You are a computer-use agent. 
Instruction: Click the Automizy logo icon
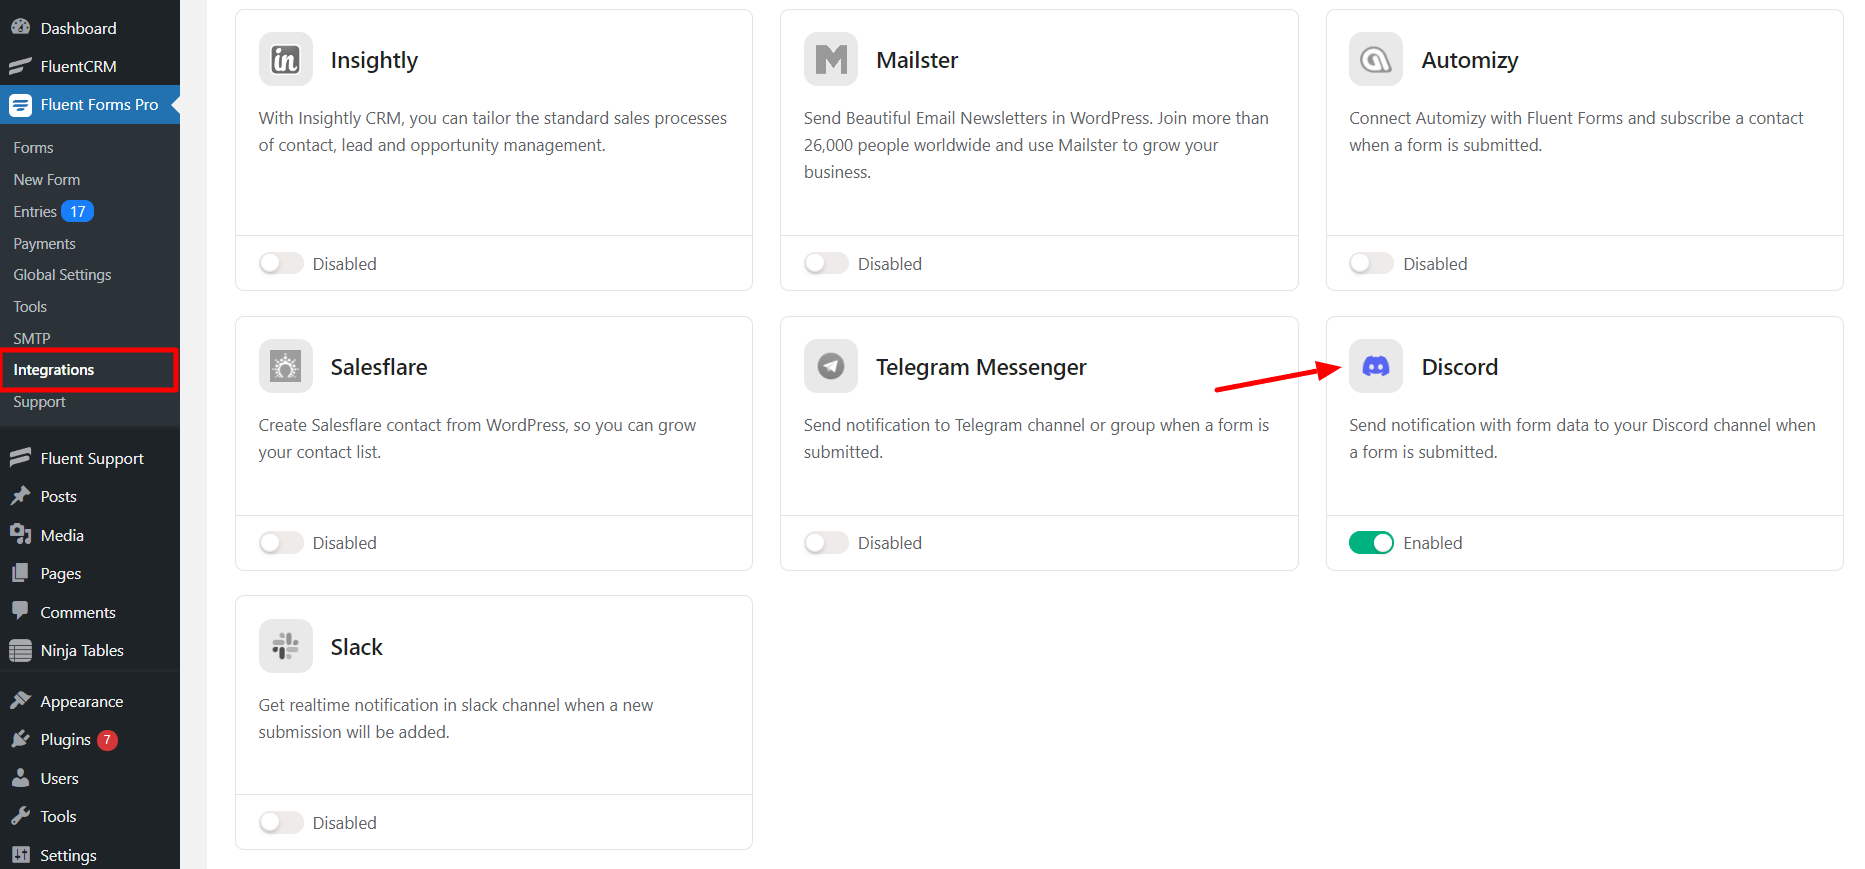[x=1375, y=60]
